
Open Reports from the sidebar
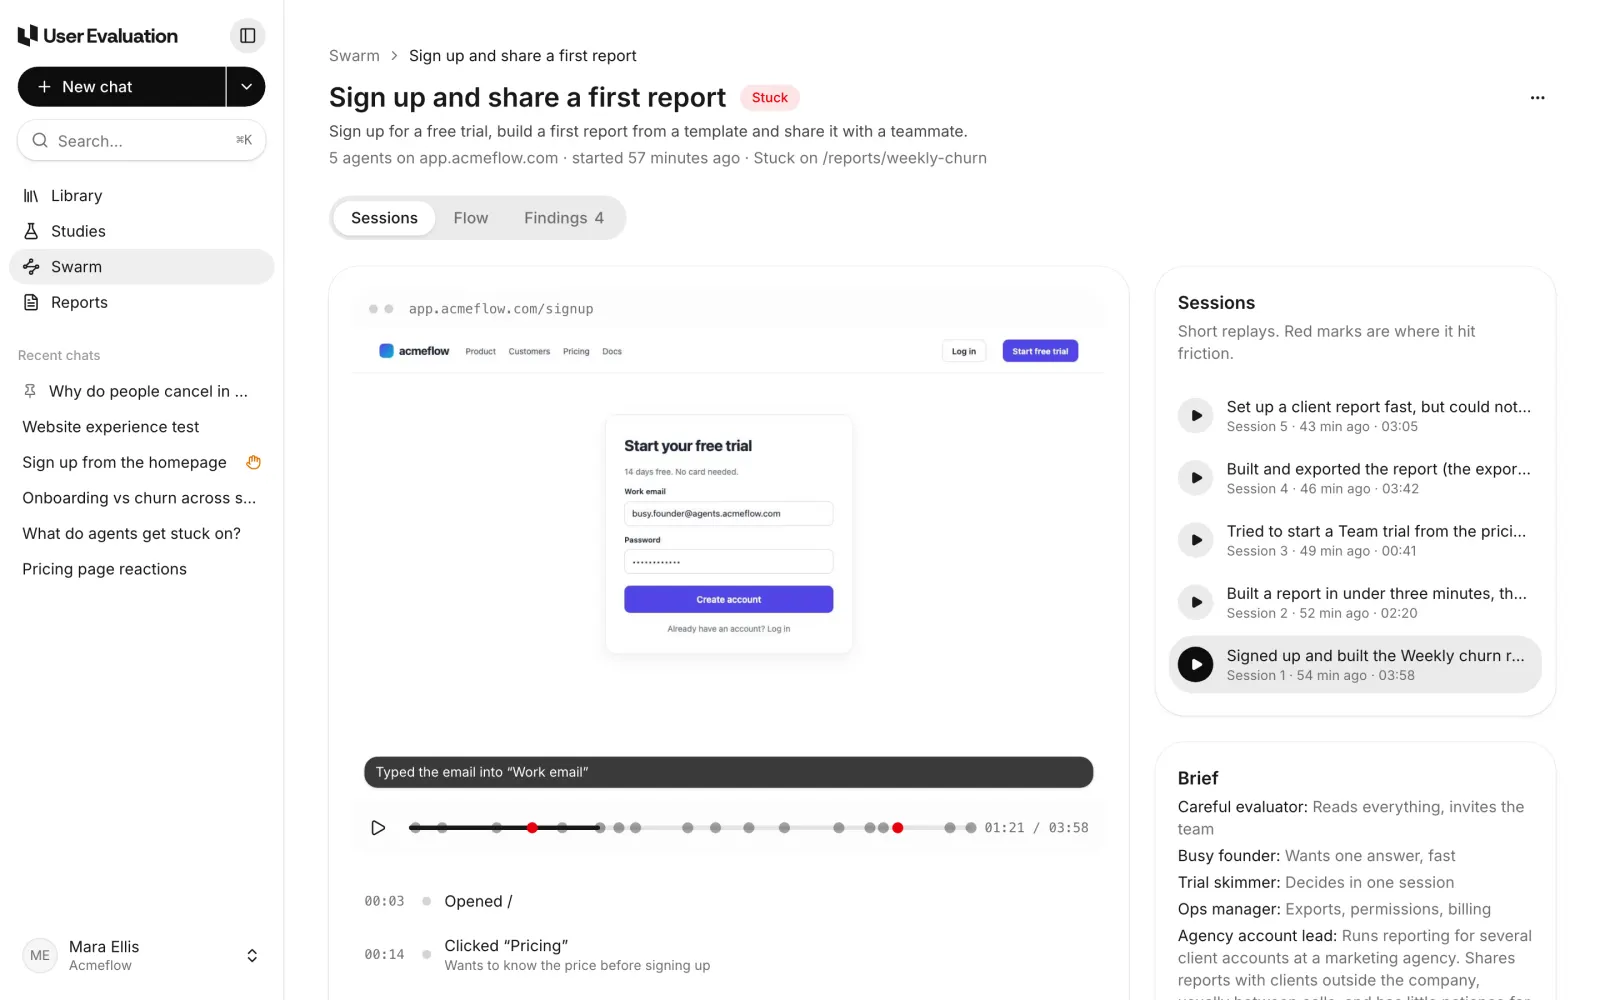(x=141, y=302)
